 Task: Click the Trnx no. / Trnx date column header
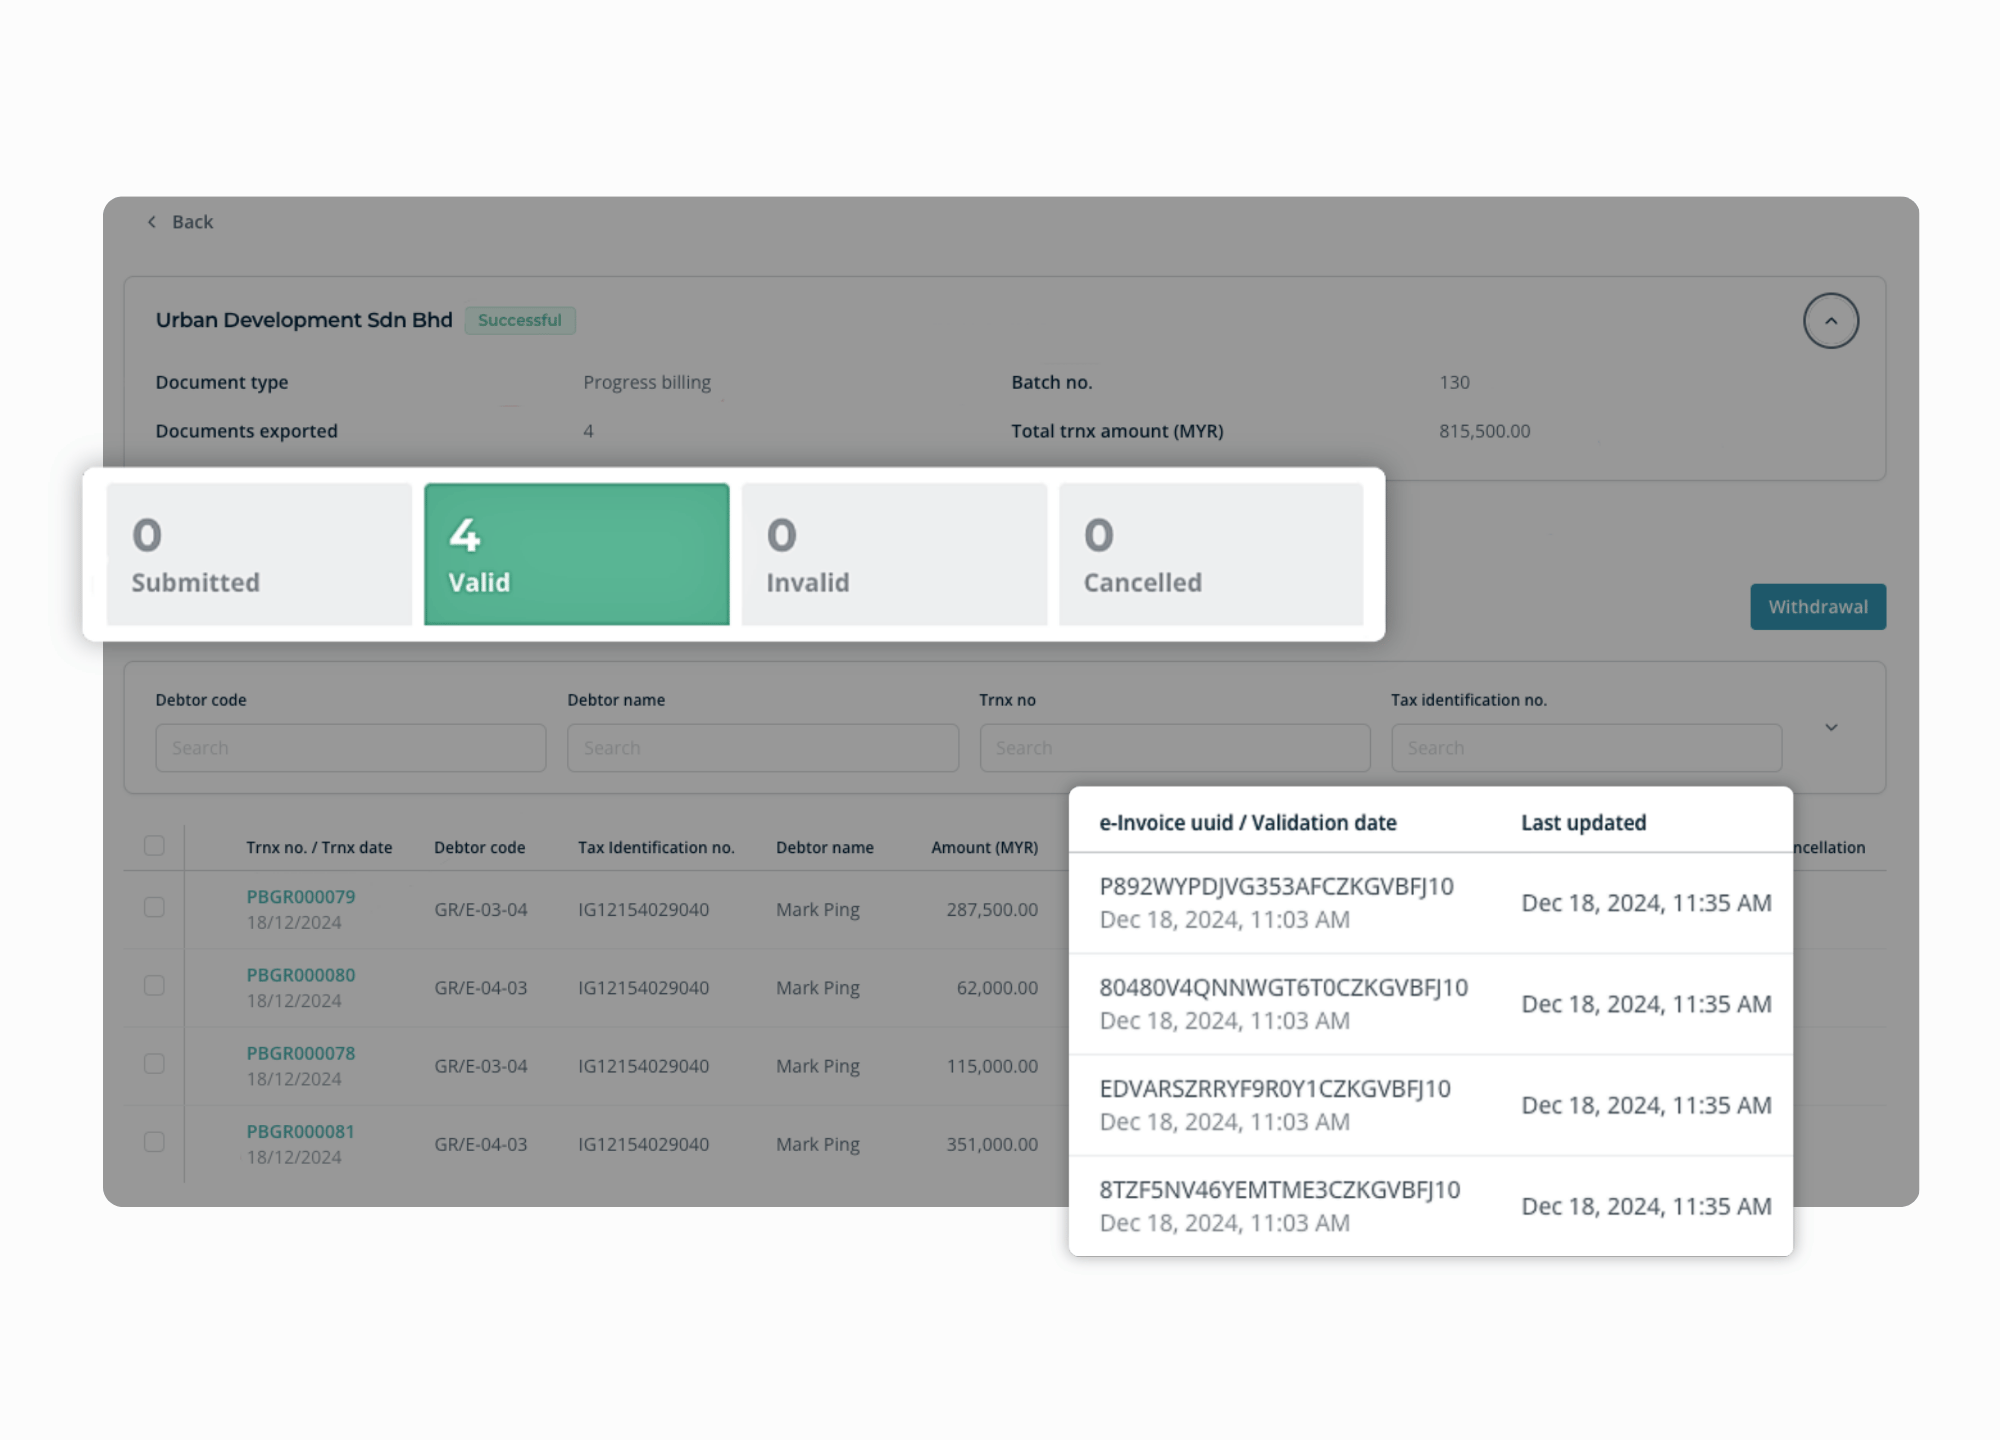pos(319,848)
